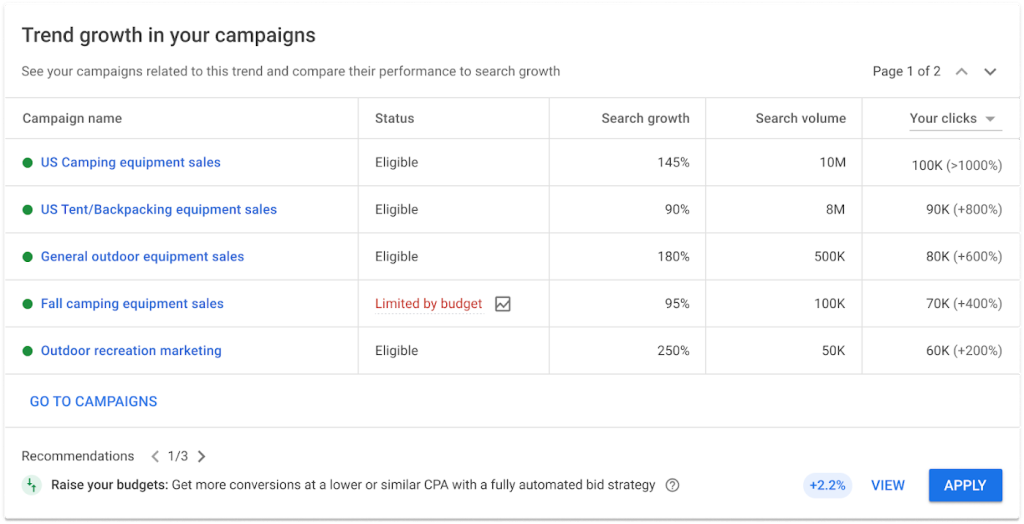Go to next page with down chevron
This screenshot has height=524, width=1024.
(x=990, y=72)
